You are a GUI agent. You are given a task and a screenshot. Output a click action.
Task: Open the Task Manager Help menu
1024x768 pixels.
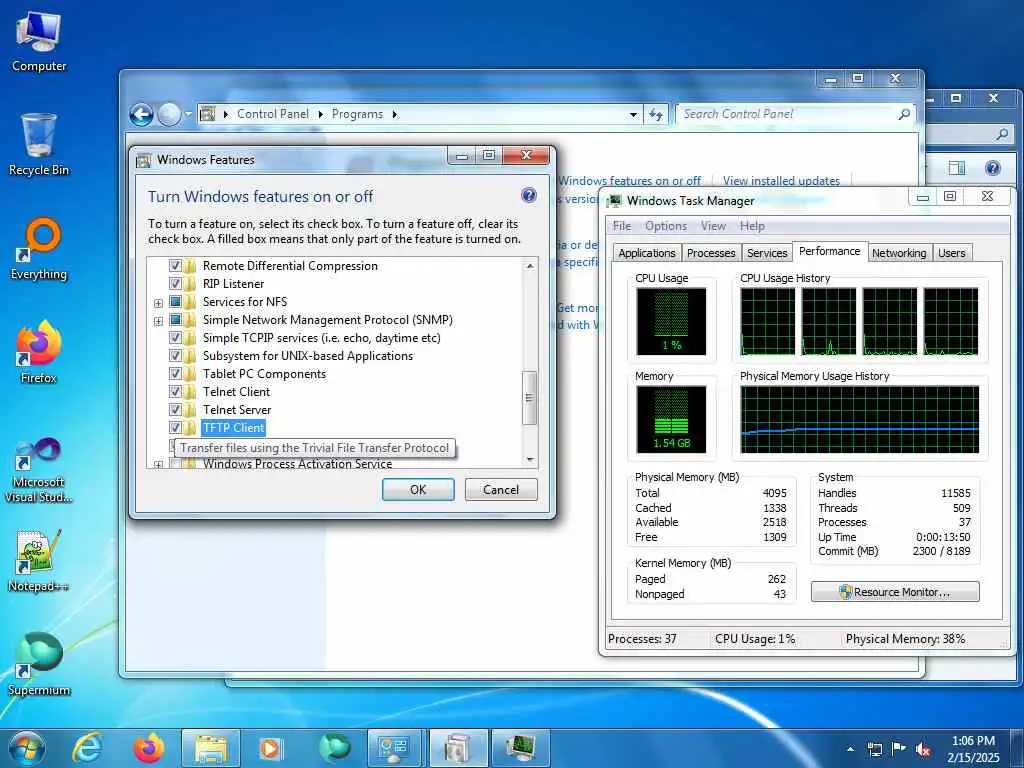752,226
